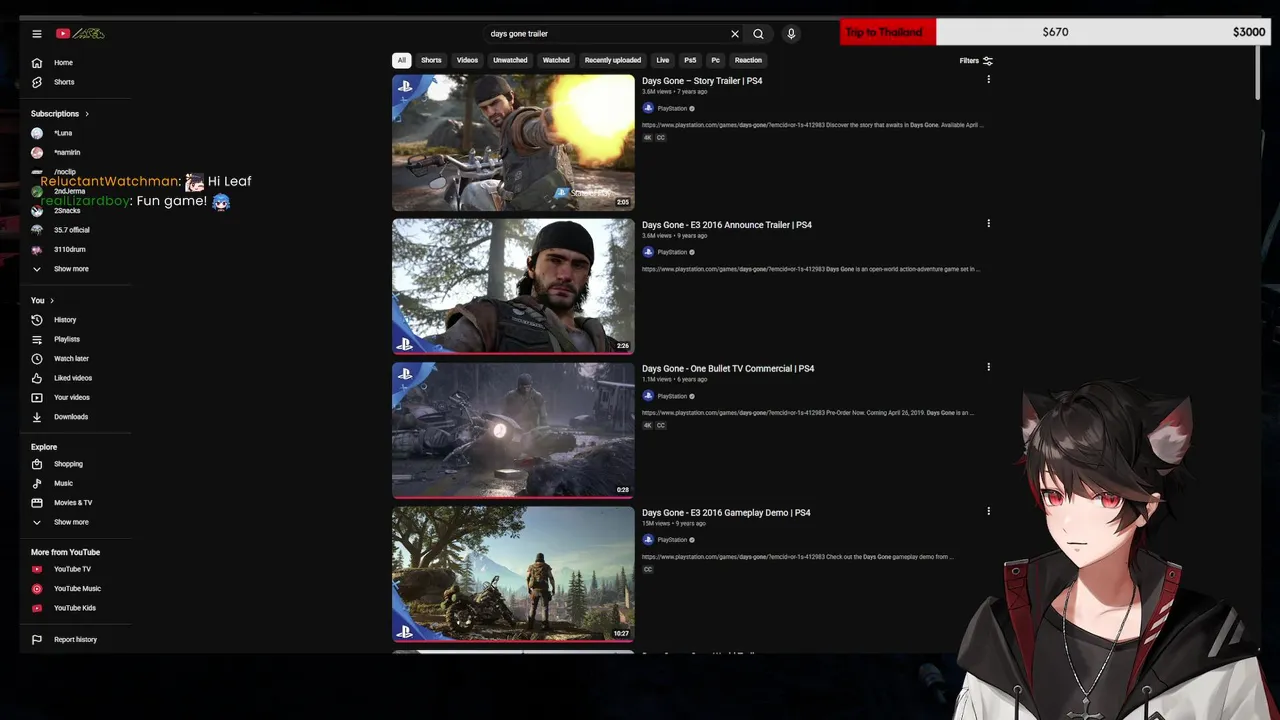Go to Home in the sidebar
The height and width of the screenshot is (720, 1280).
(x=63, y=63)
